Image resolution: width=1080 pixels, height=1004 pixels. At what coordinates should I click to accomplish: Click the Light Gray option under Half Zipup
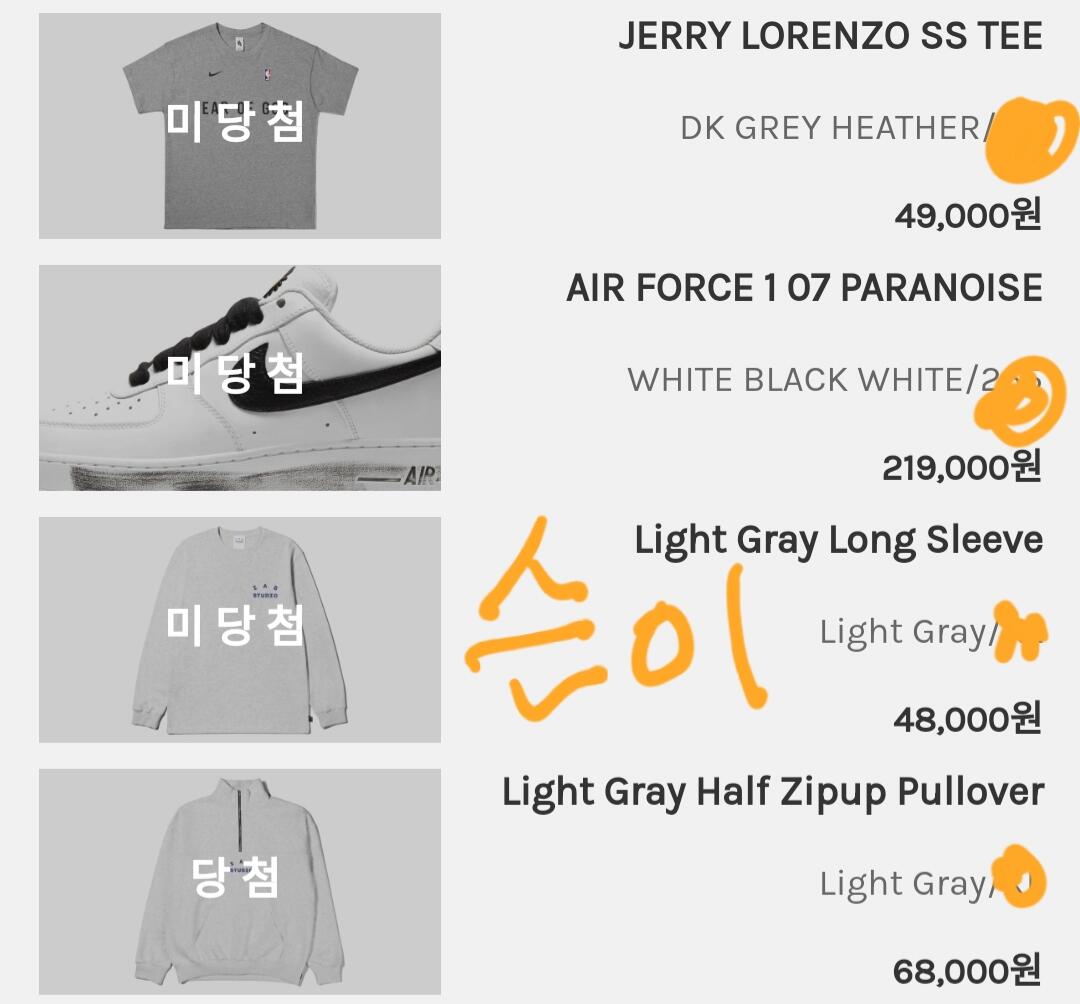pos(902,884)
